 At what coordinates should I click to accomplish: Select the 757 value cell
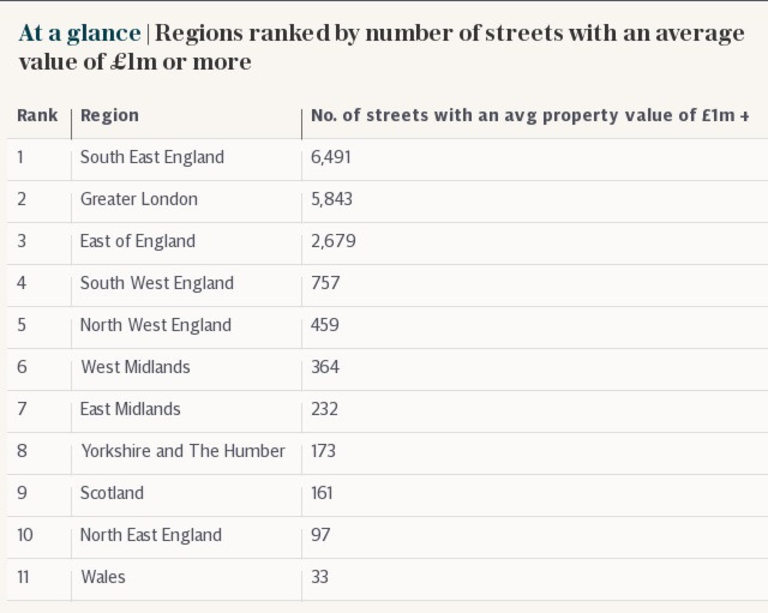326,283
